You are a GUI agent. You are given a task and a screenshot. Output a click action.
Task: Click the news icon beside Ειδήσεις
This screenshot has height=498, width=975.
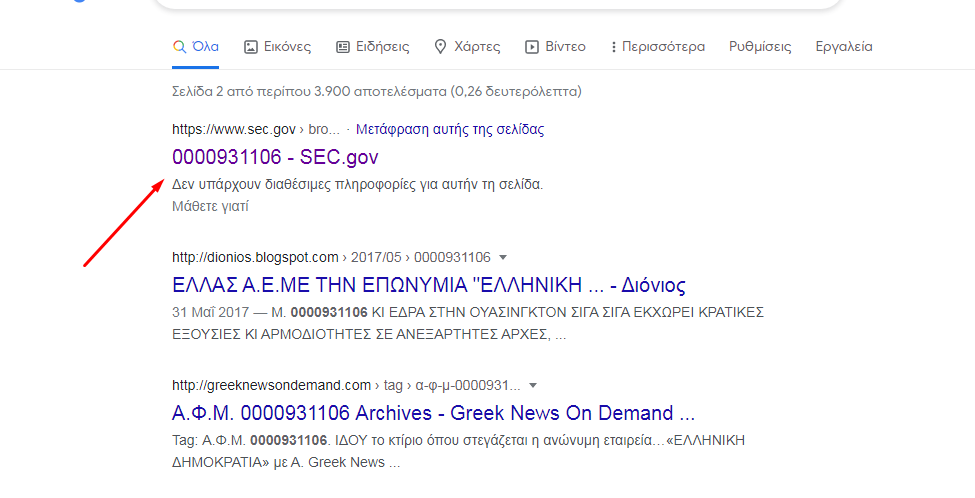[343, 47]
